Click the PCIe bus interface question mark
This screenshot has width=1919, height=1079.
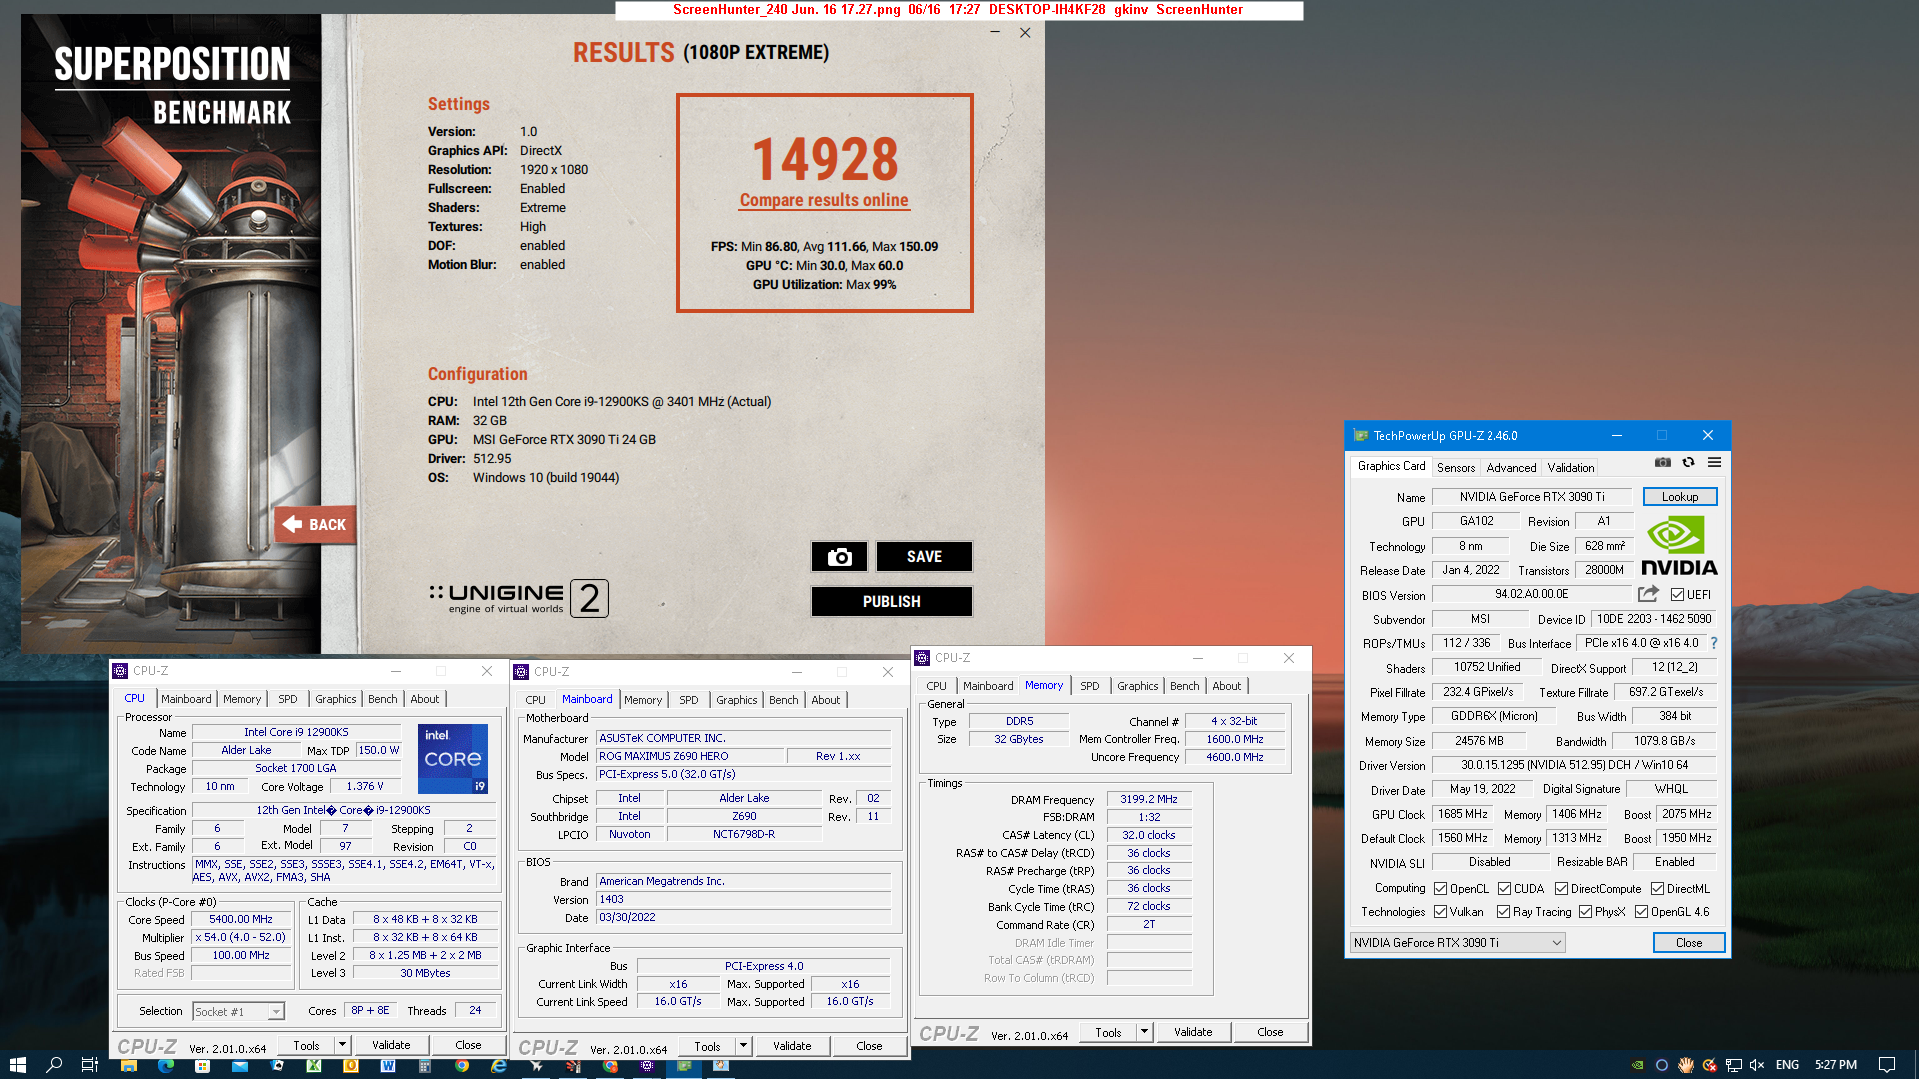[x=1714, y=643]
